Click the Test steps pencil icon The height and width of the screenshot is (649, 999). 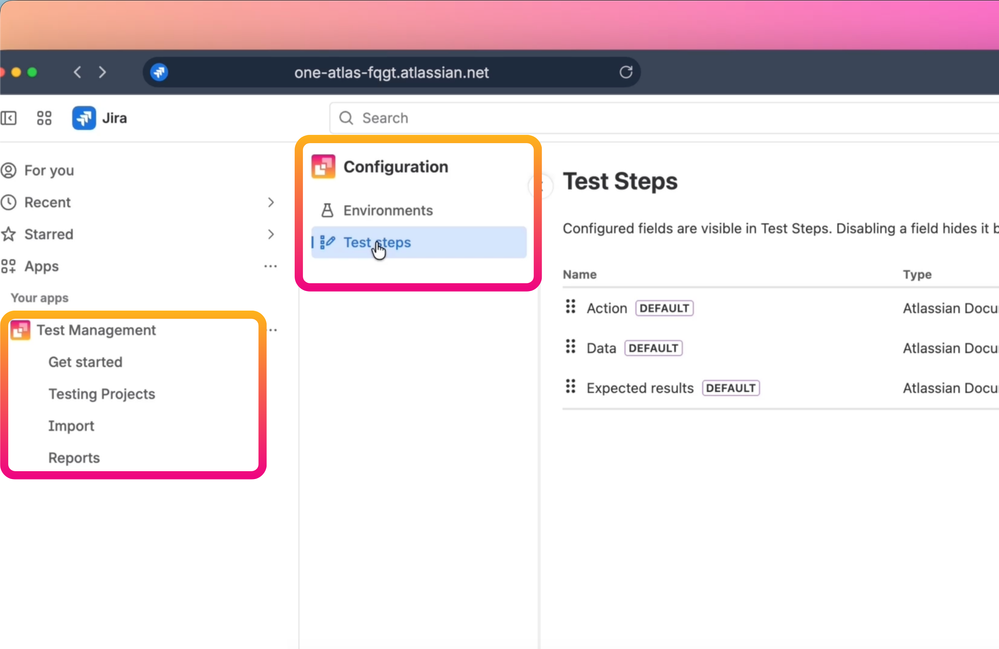point(327,242)
